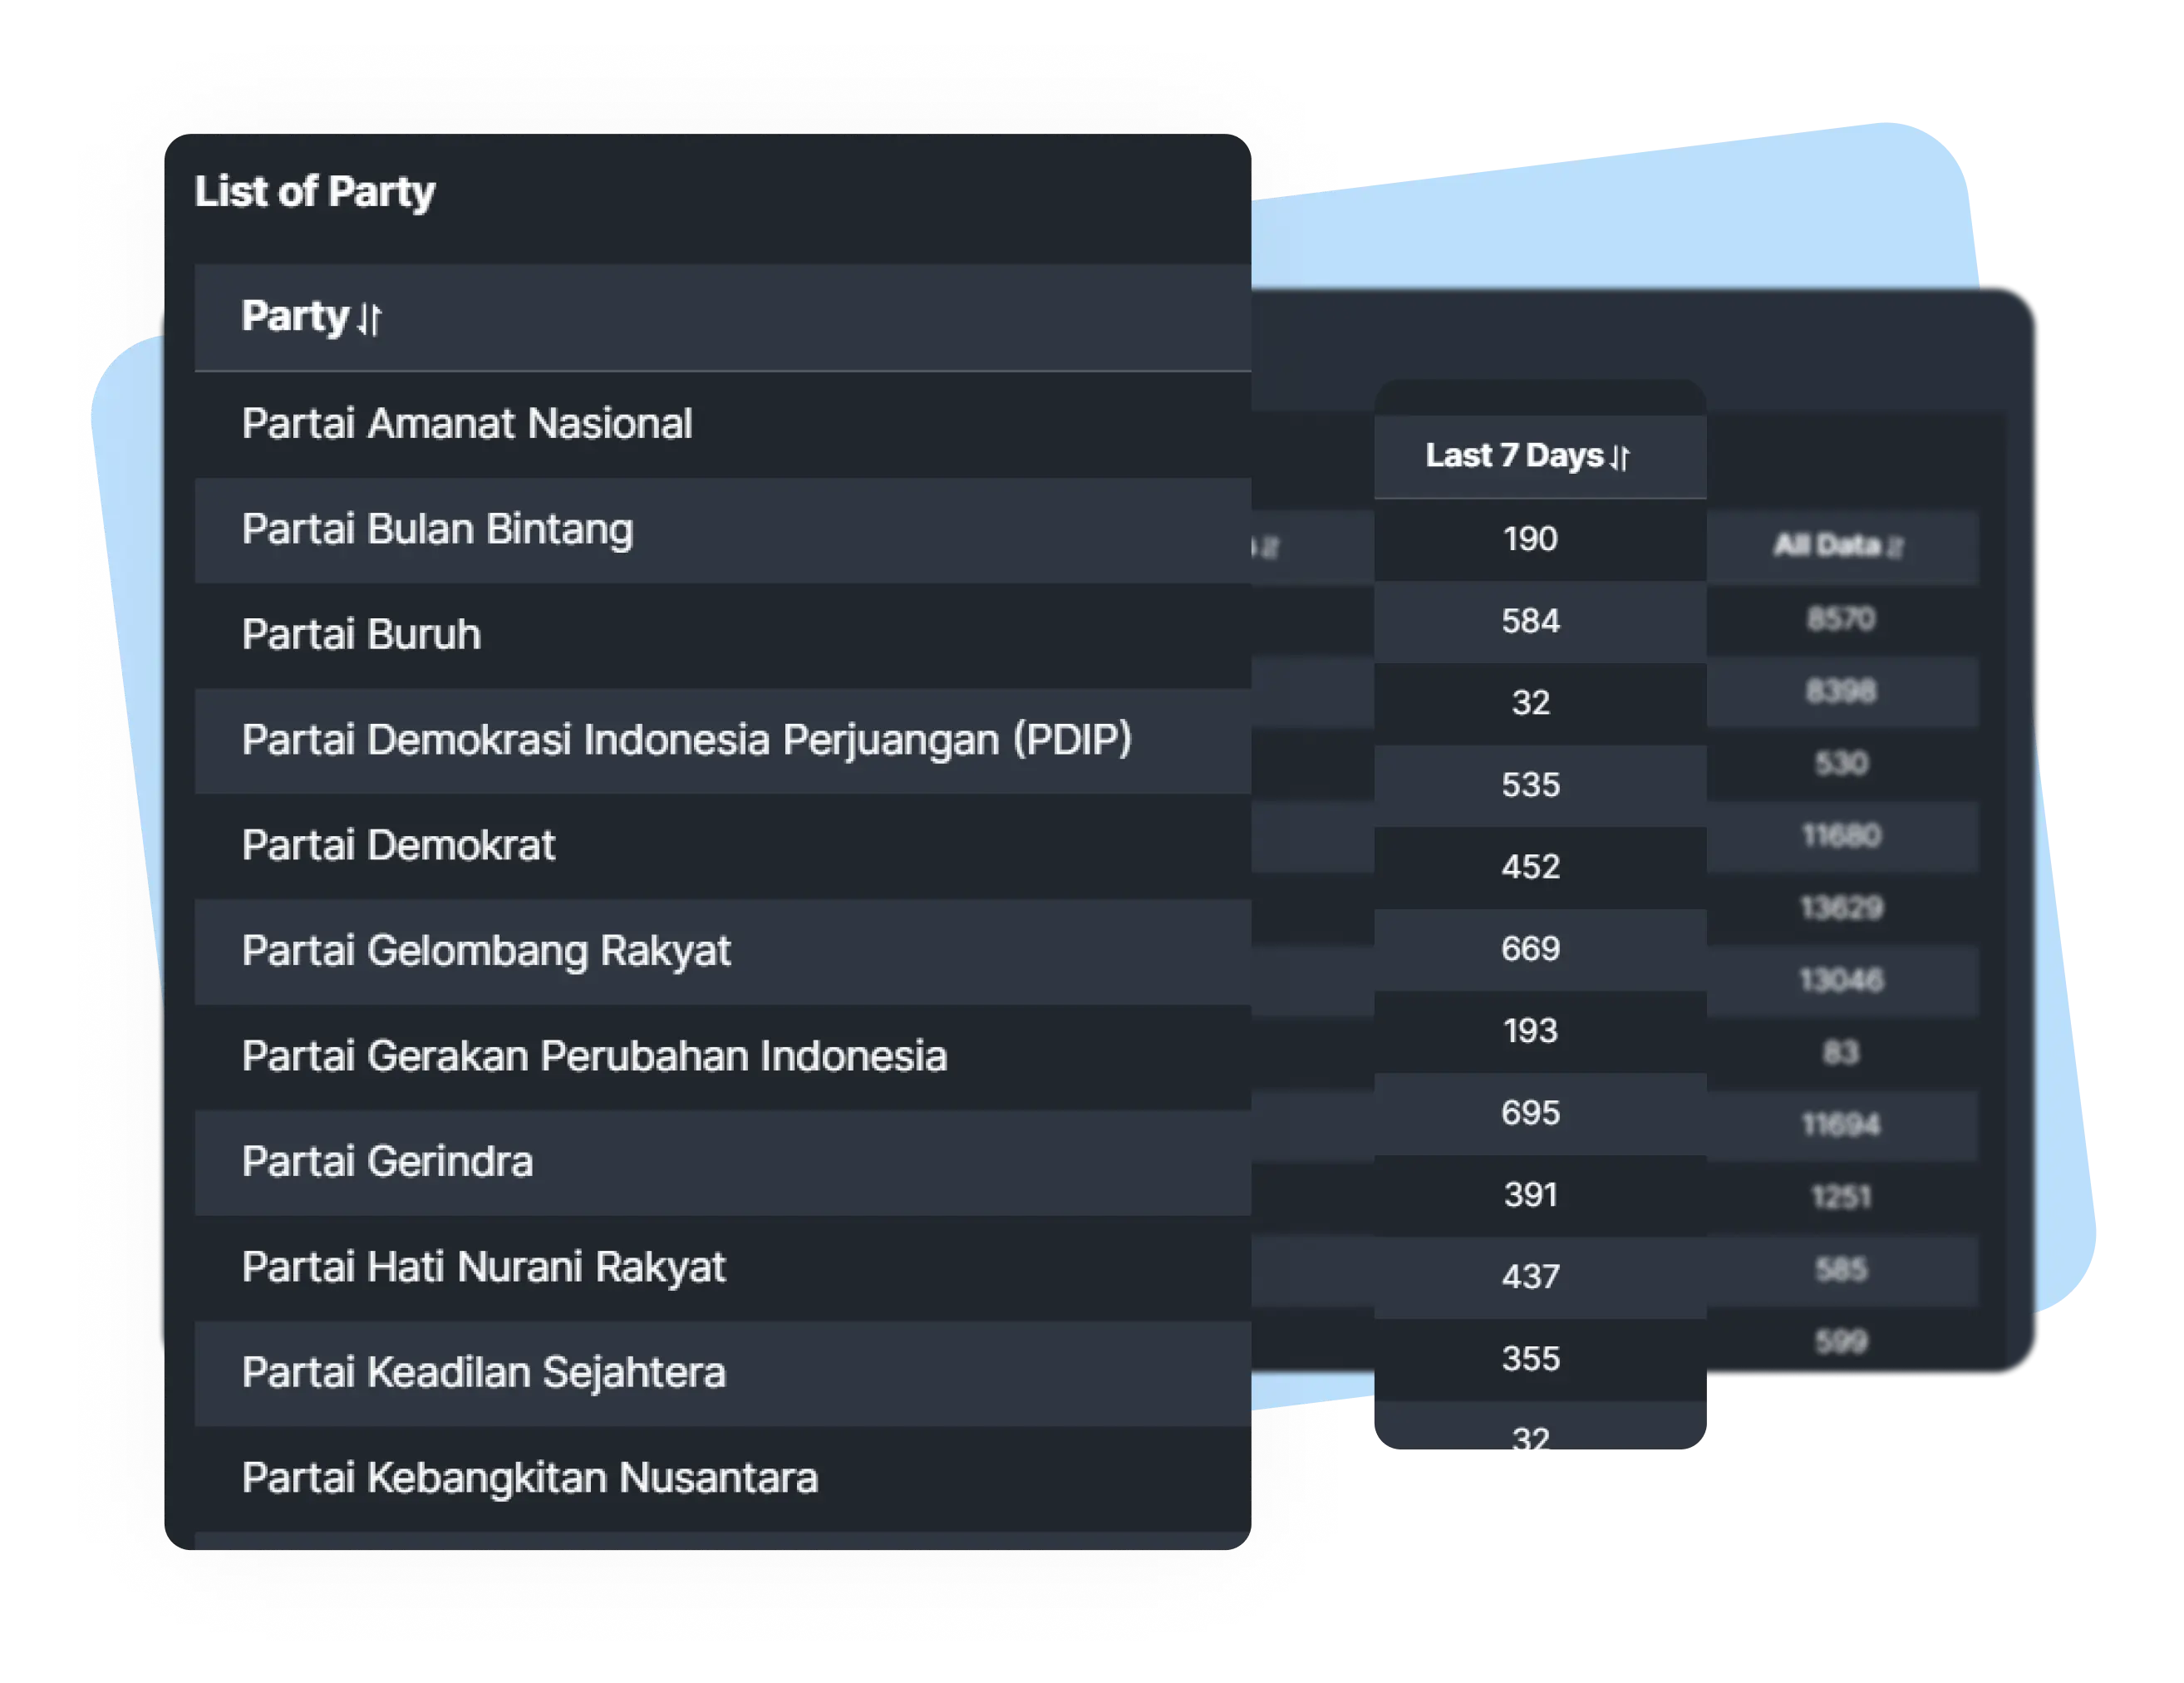
Task: Click the Party column header
Action: [x=723, y=317]
